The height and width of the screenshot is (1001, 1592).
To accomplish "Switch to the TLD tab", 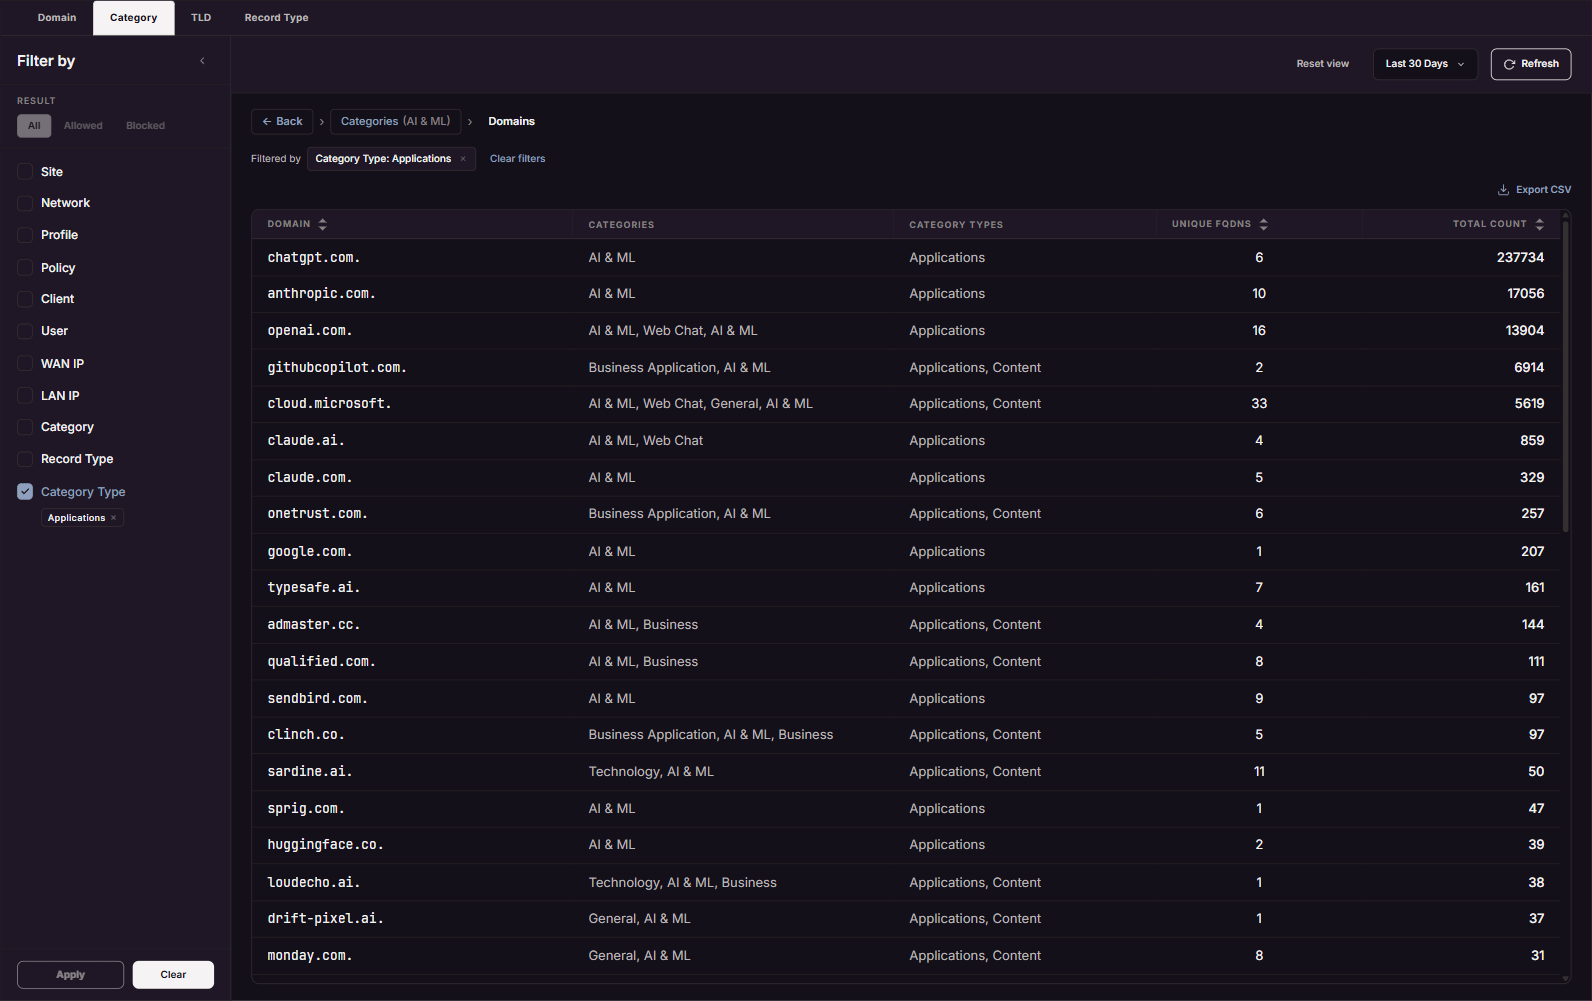I will click(201, 18).
